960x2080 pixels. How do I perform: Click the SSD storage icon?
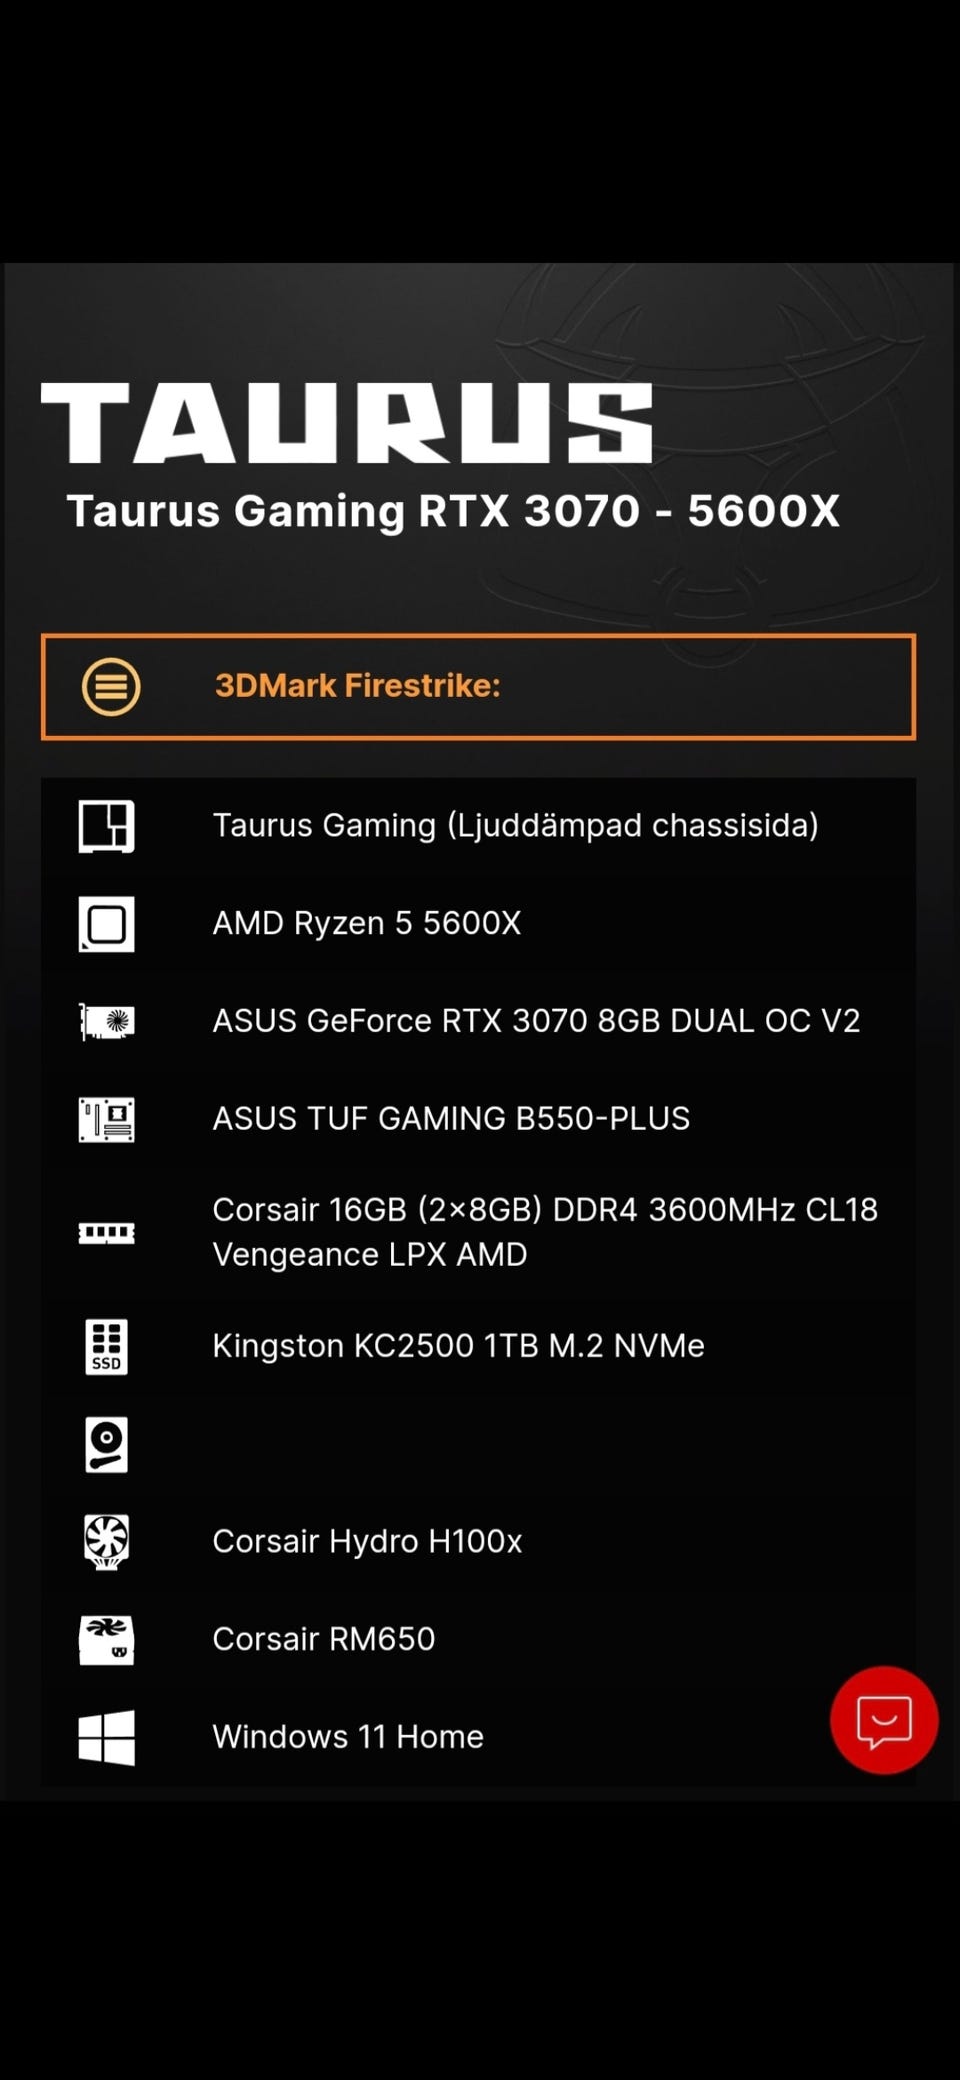(x=106, y=1346)
